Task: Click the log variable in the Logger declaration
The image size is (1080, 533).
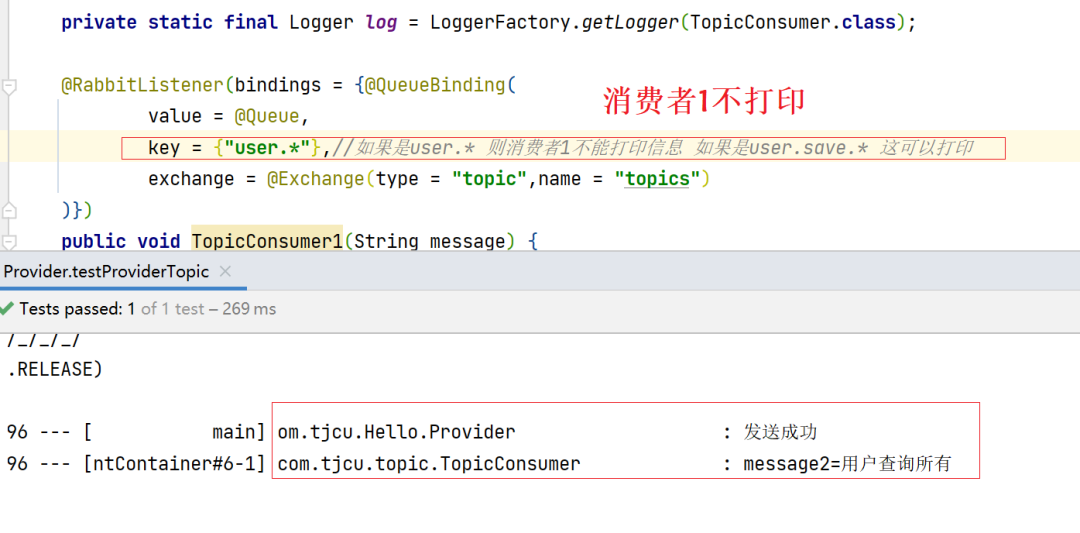Action: click(382, 23)
